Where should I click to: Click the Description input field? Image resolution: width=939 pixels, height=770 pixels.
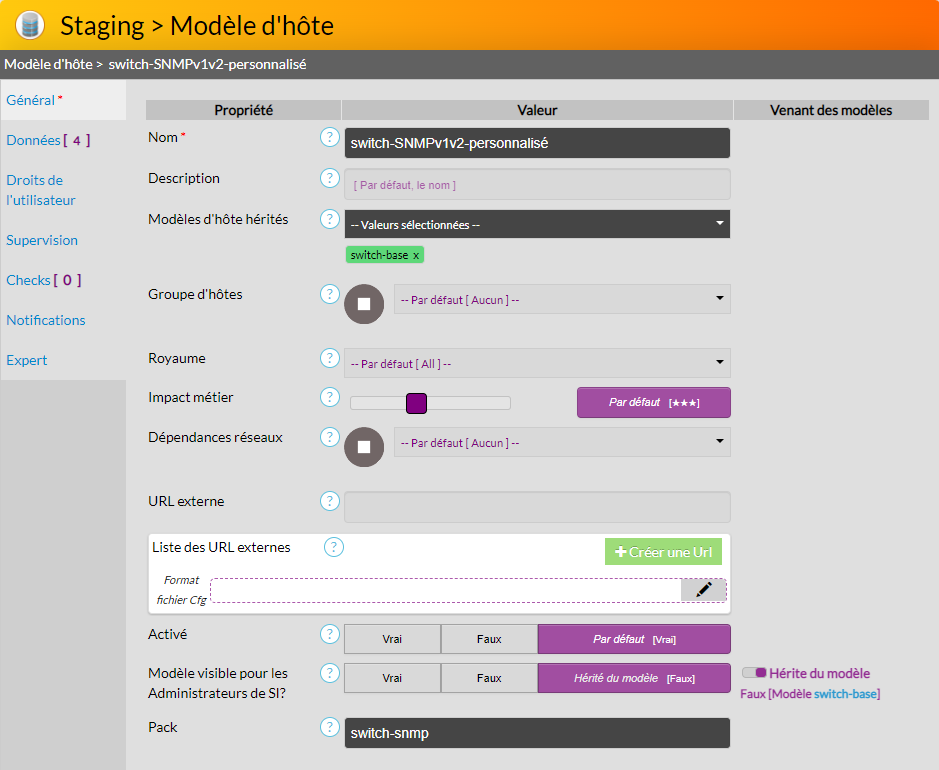tap(537, 184)
